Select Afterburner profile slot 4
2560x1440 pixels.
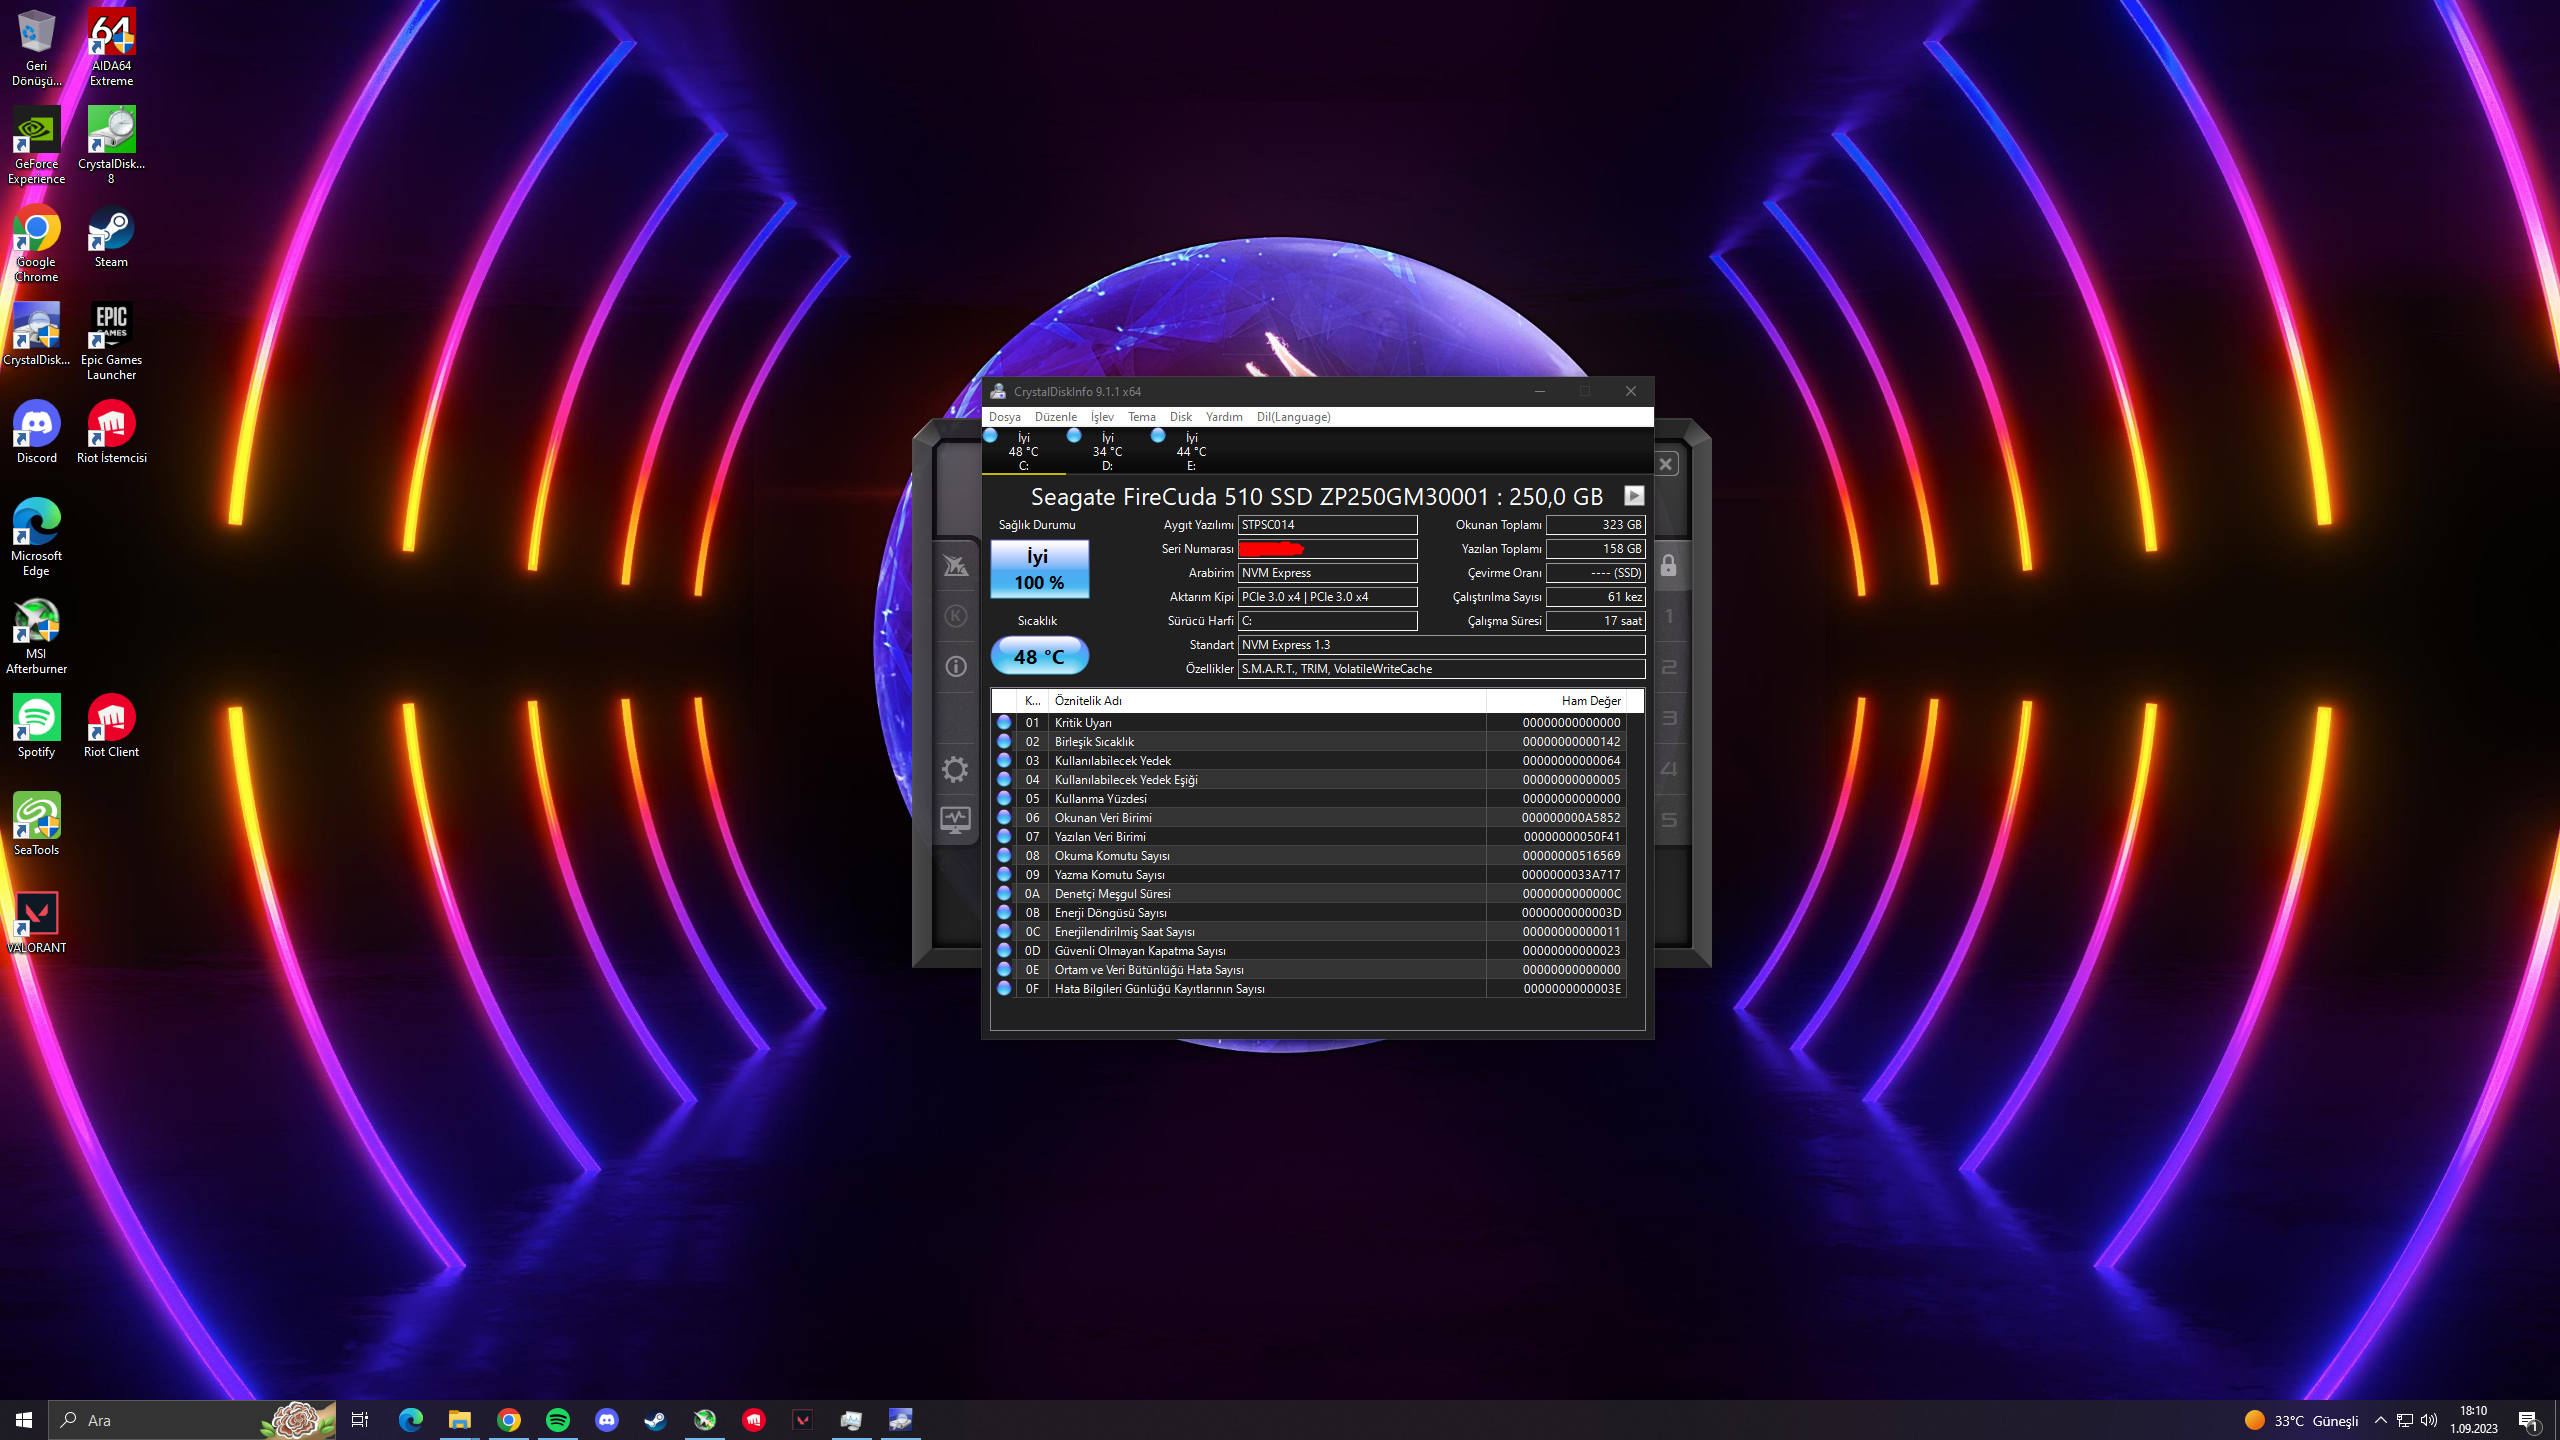coord(1669,769)
